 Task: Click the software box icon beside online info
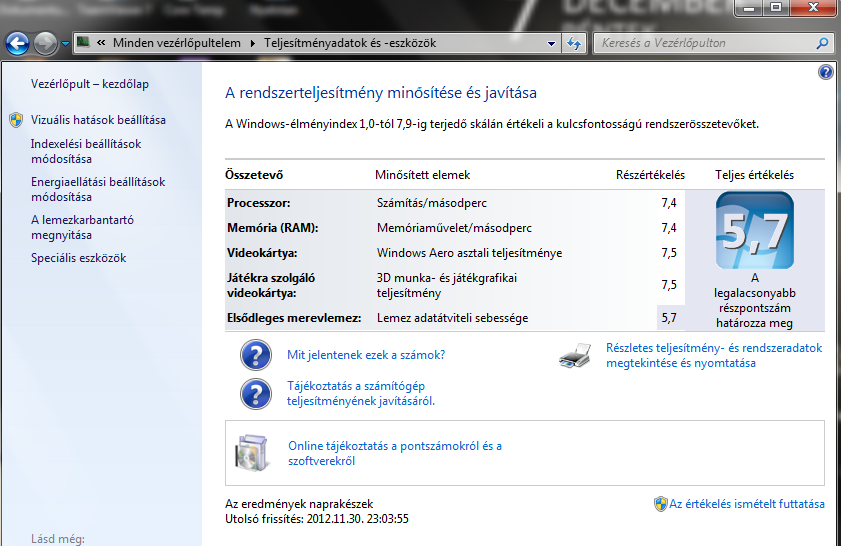pos(251,453)
